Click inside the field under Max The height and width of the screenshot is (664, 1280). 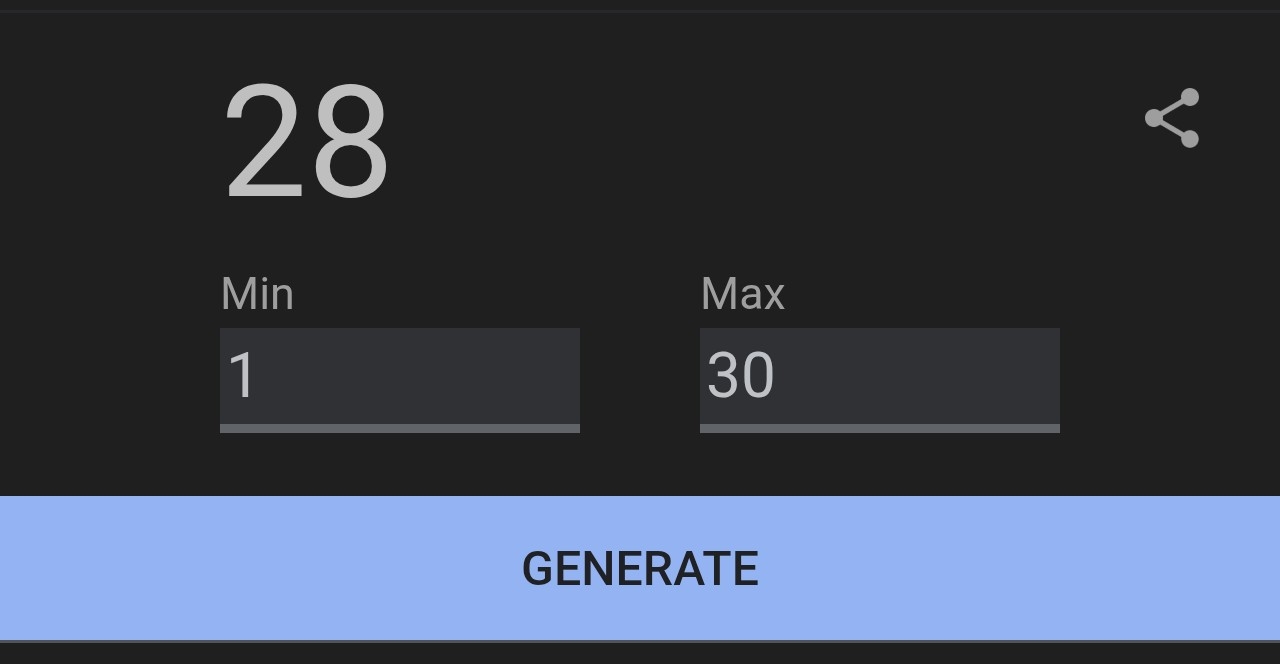tap(879, 376)
